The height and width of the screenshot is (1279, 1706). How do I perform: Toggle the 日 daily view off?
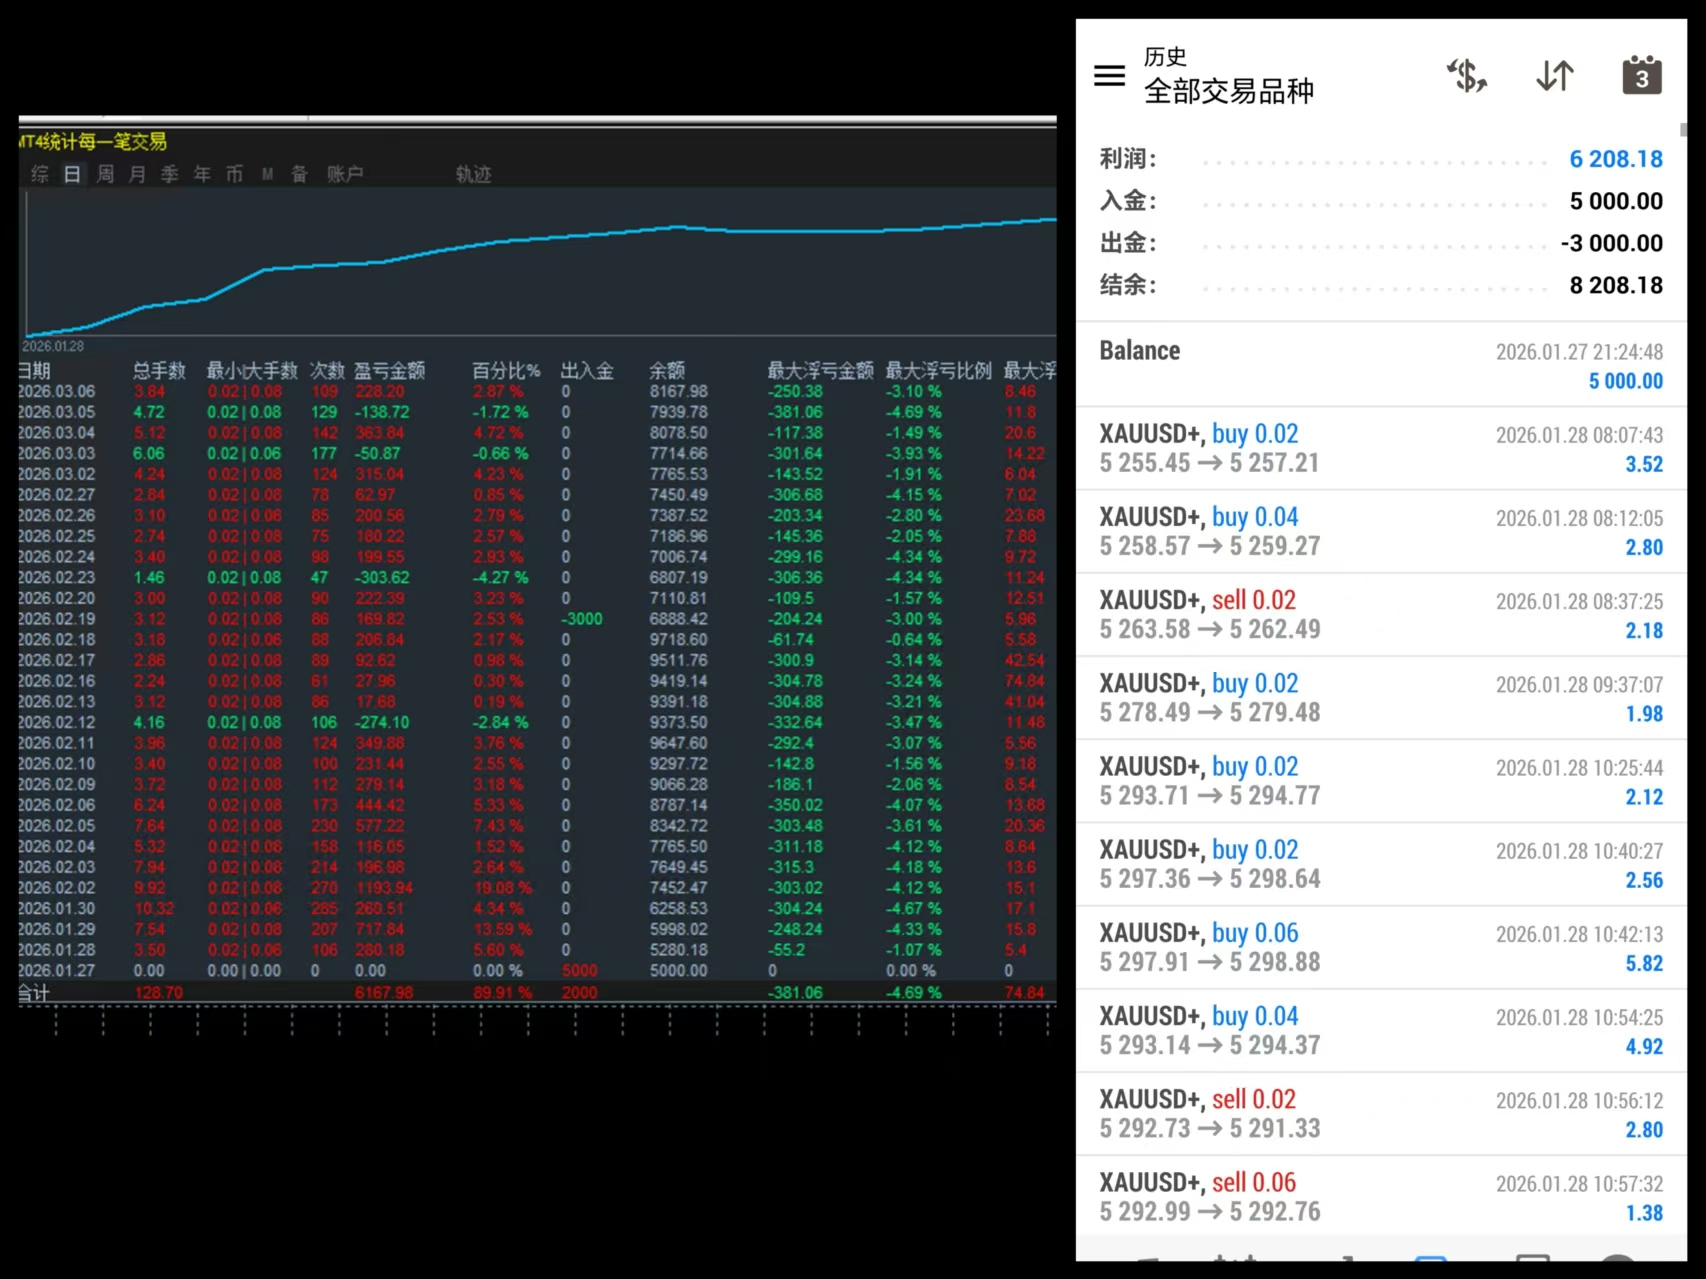(x=70, y=173)
